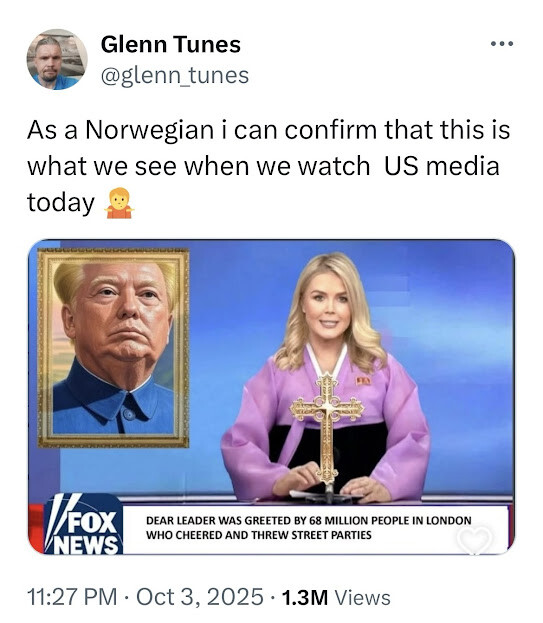The height and width of the screenshot is (623, 543).
Task: Click the framed portrait in the image
Action: pos(113,348)
